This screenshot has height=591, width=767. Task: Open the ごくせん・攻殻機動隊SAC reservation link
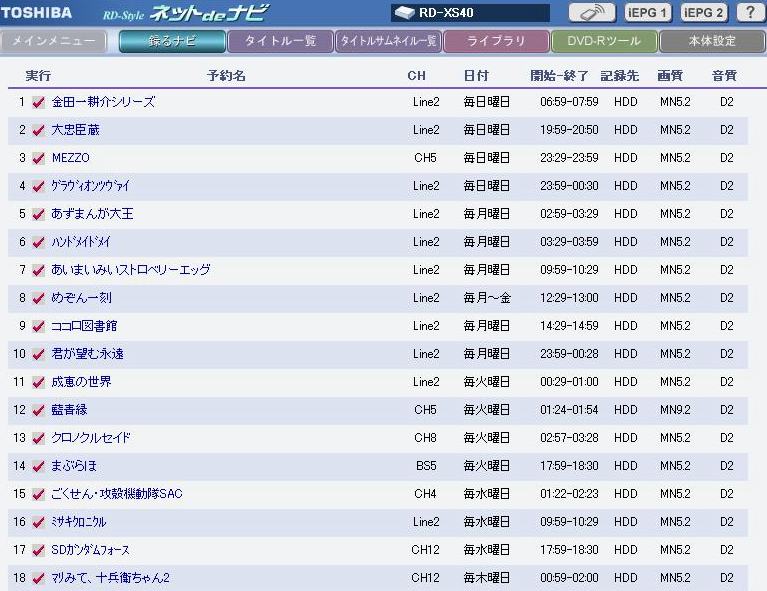pyautogui.click(x=117, y=494)
